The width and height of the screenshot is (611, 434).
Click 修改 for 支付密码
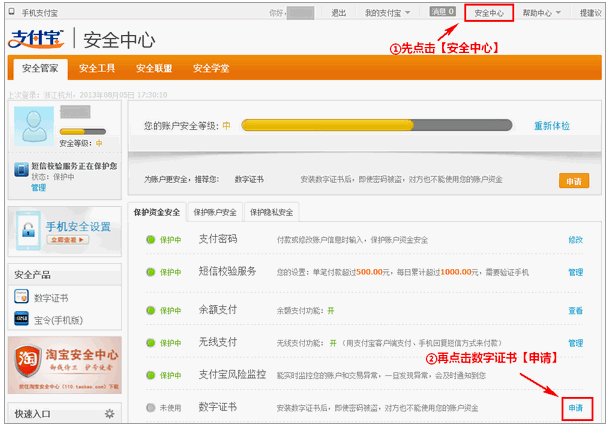(575, 240)
